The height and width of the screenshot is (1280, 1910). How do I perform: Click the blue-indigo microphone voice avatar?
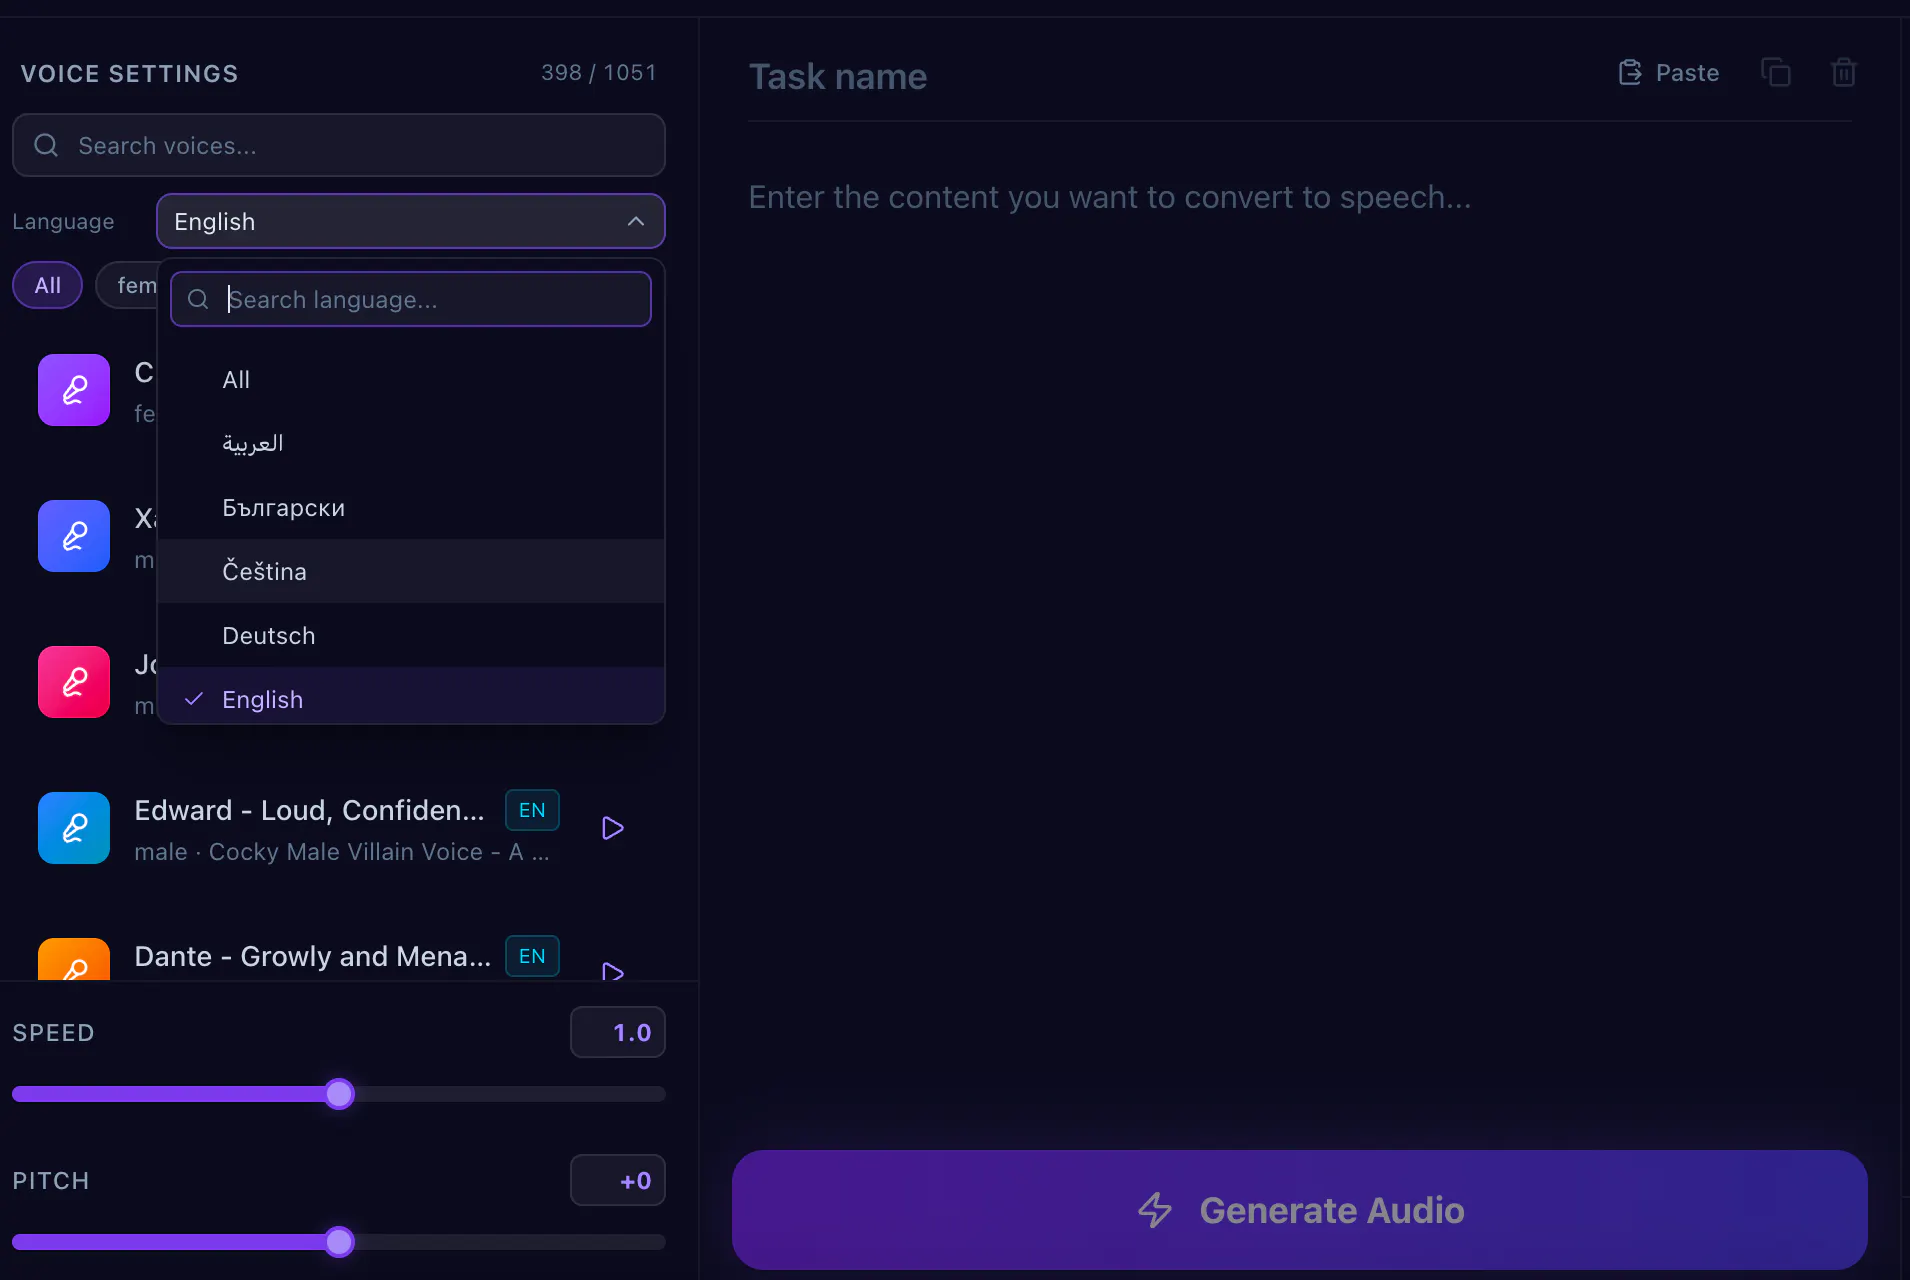point(74,536)
